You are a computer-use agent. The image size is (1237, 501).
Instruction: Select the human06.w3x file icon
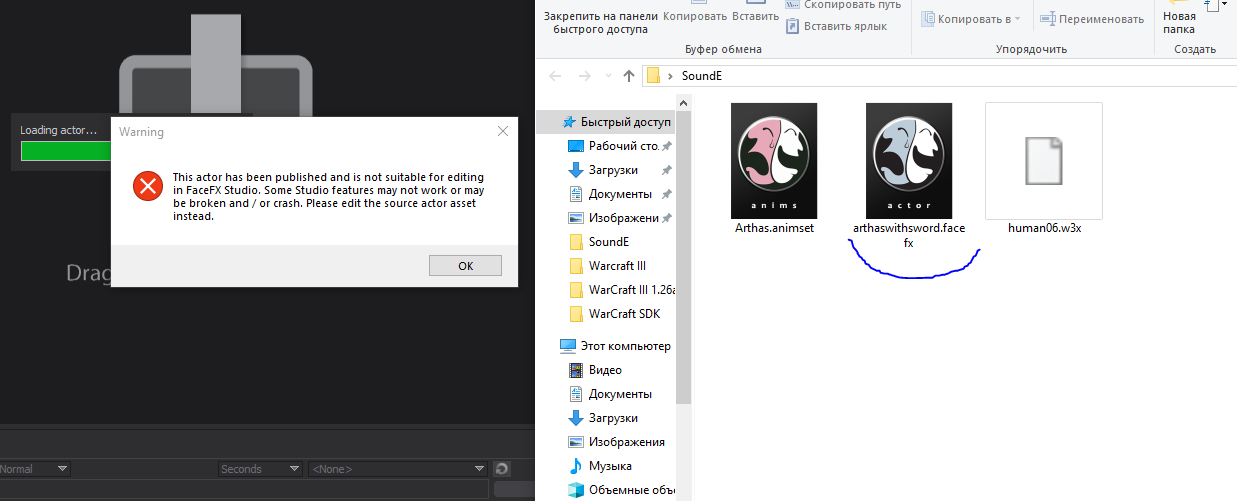click(1044, 160)
